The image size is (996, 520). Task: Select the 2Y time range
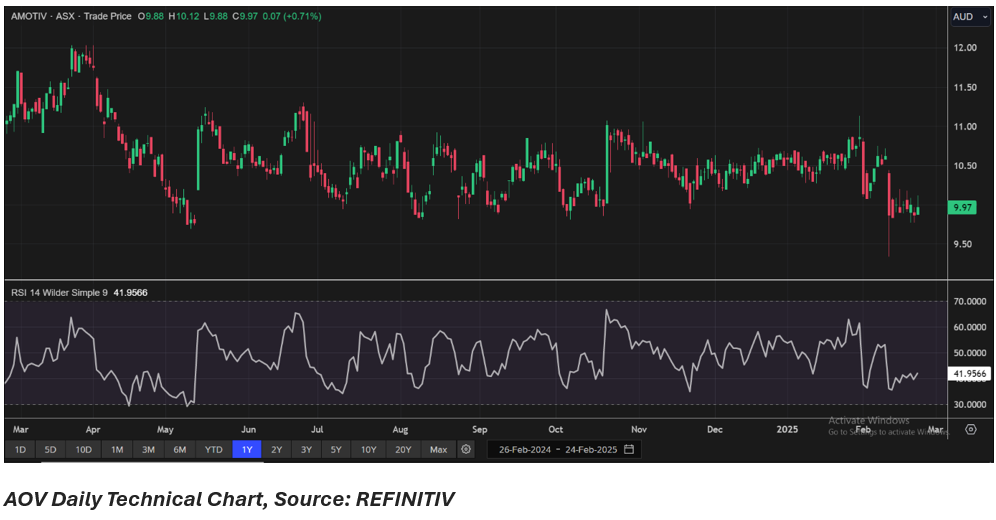coord(276,450)
